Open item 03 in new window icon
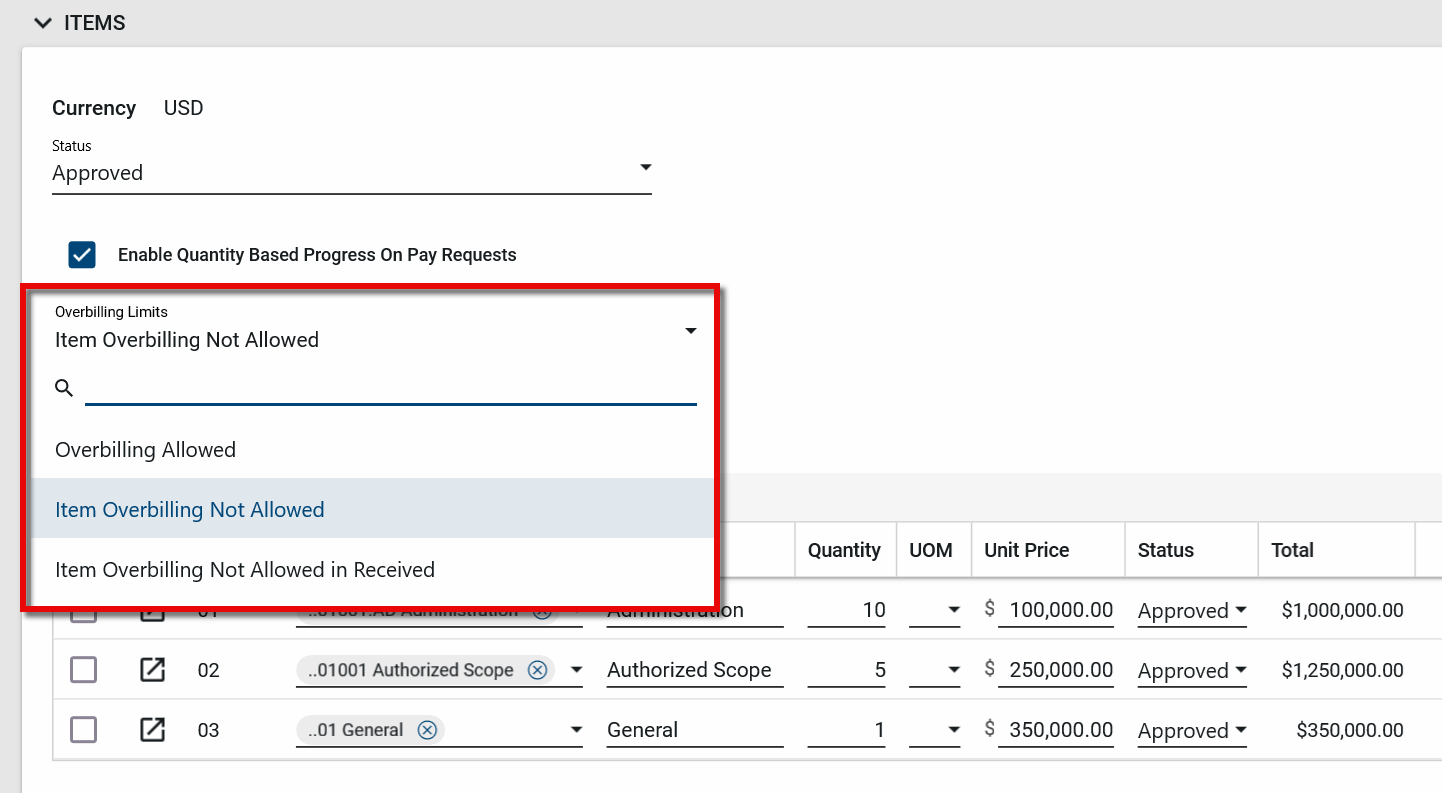Image resolution: width=1442 pixels, height=793 pixels. coord(152,730)
